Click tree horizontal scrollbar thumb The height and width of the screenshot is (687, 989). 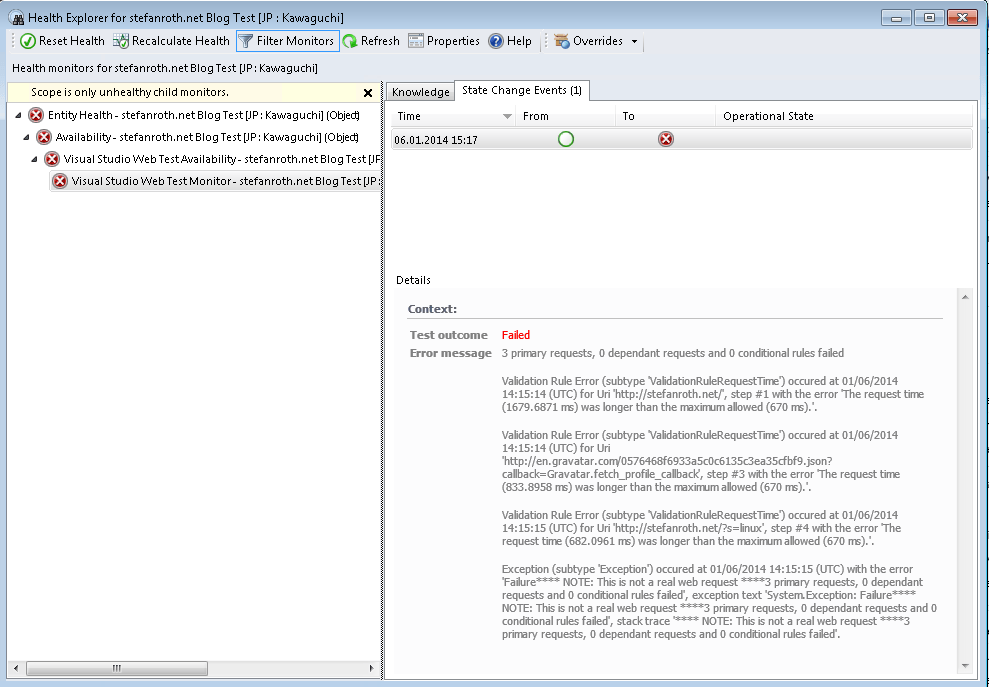click(x=117, y=667)
